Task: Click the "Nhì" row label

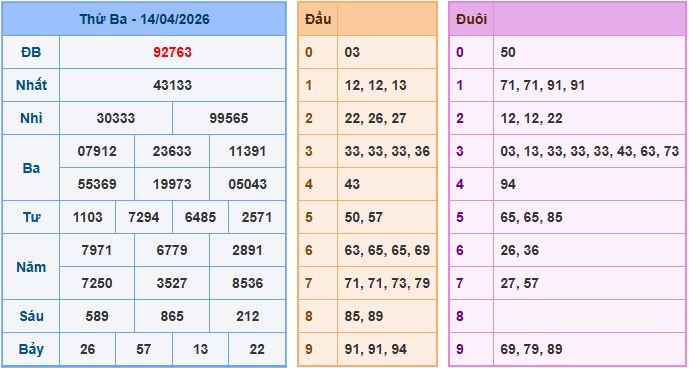Action: click(31, 118)
